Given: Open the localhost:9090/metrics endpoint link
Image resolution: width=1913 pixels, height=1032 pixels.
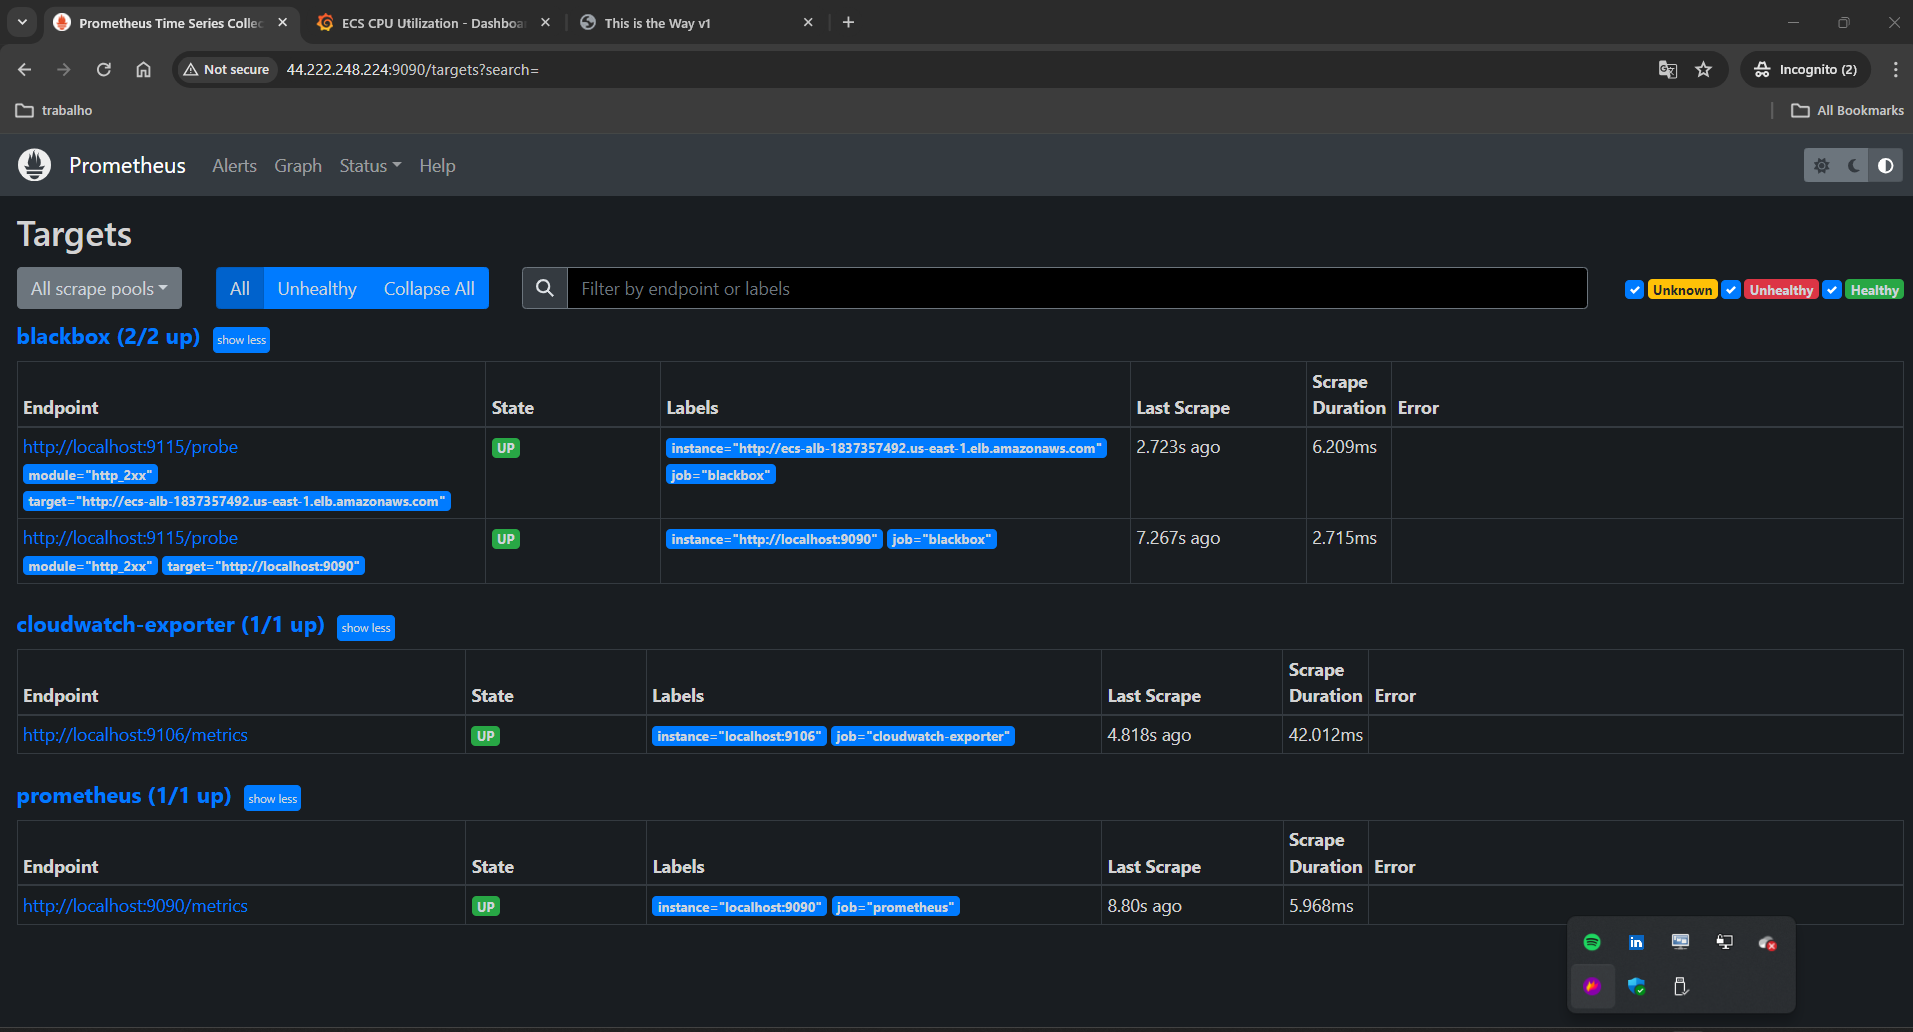Looking at the screenshot, I should tap(135, 906).
